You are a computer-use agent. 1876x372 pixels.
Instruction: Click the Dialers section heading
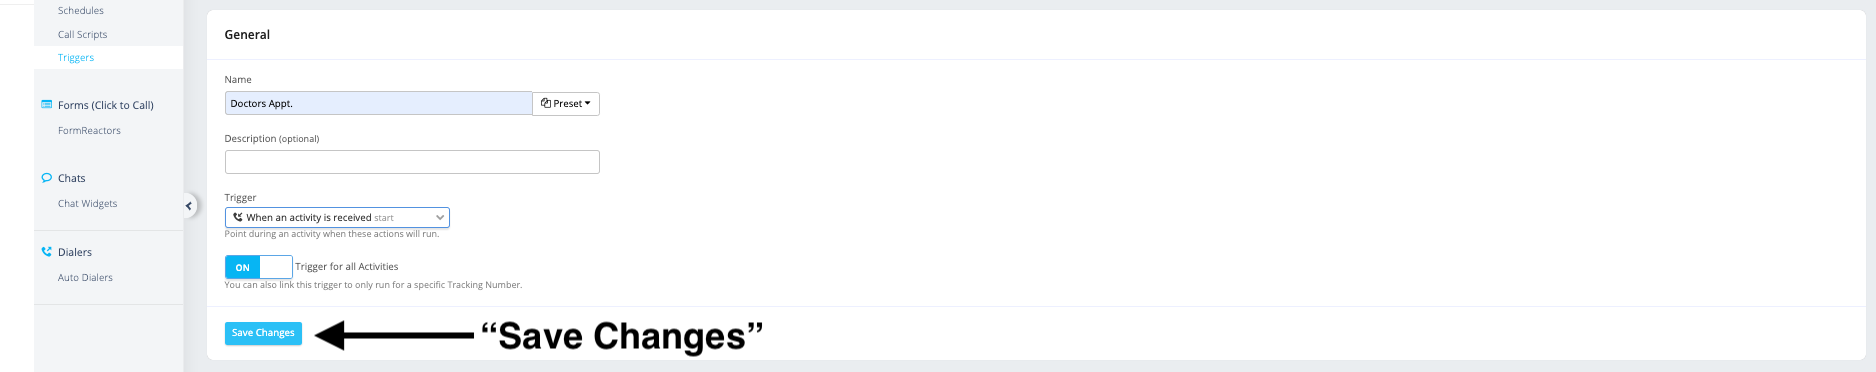(x=75, y=252)
